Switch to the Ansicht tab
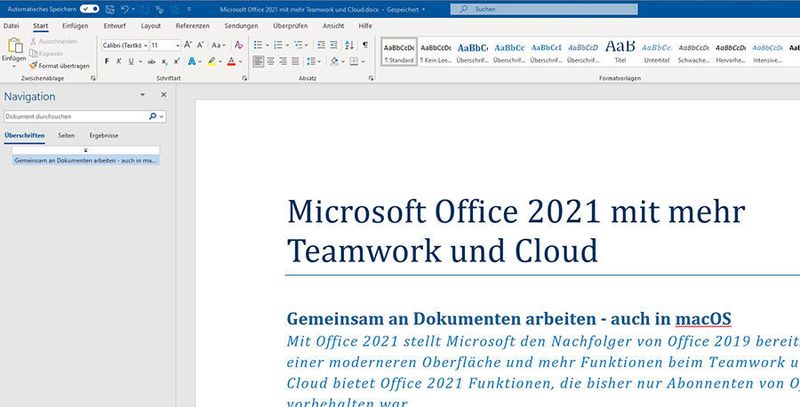 [333, 26]
